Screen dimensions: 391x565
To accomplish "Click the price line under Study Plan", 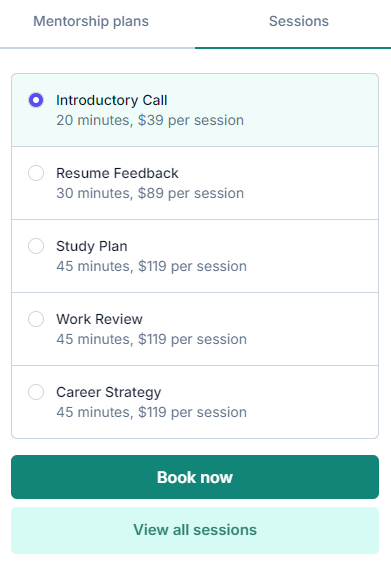I will coord(151,266).
